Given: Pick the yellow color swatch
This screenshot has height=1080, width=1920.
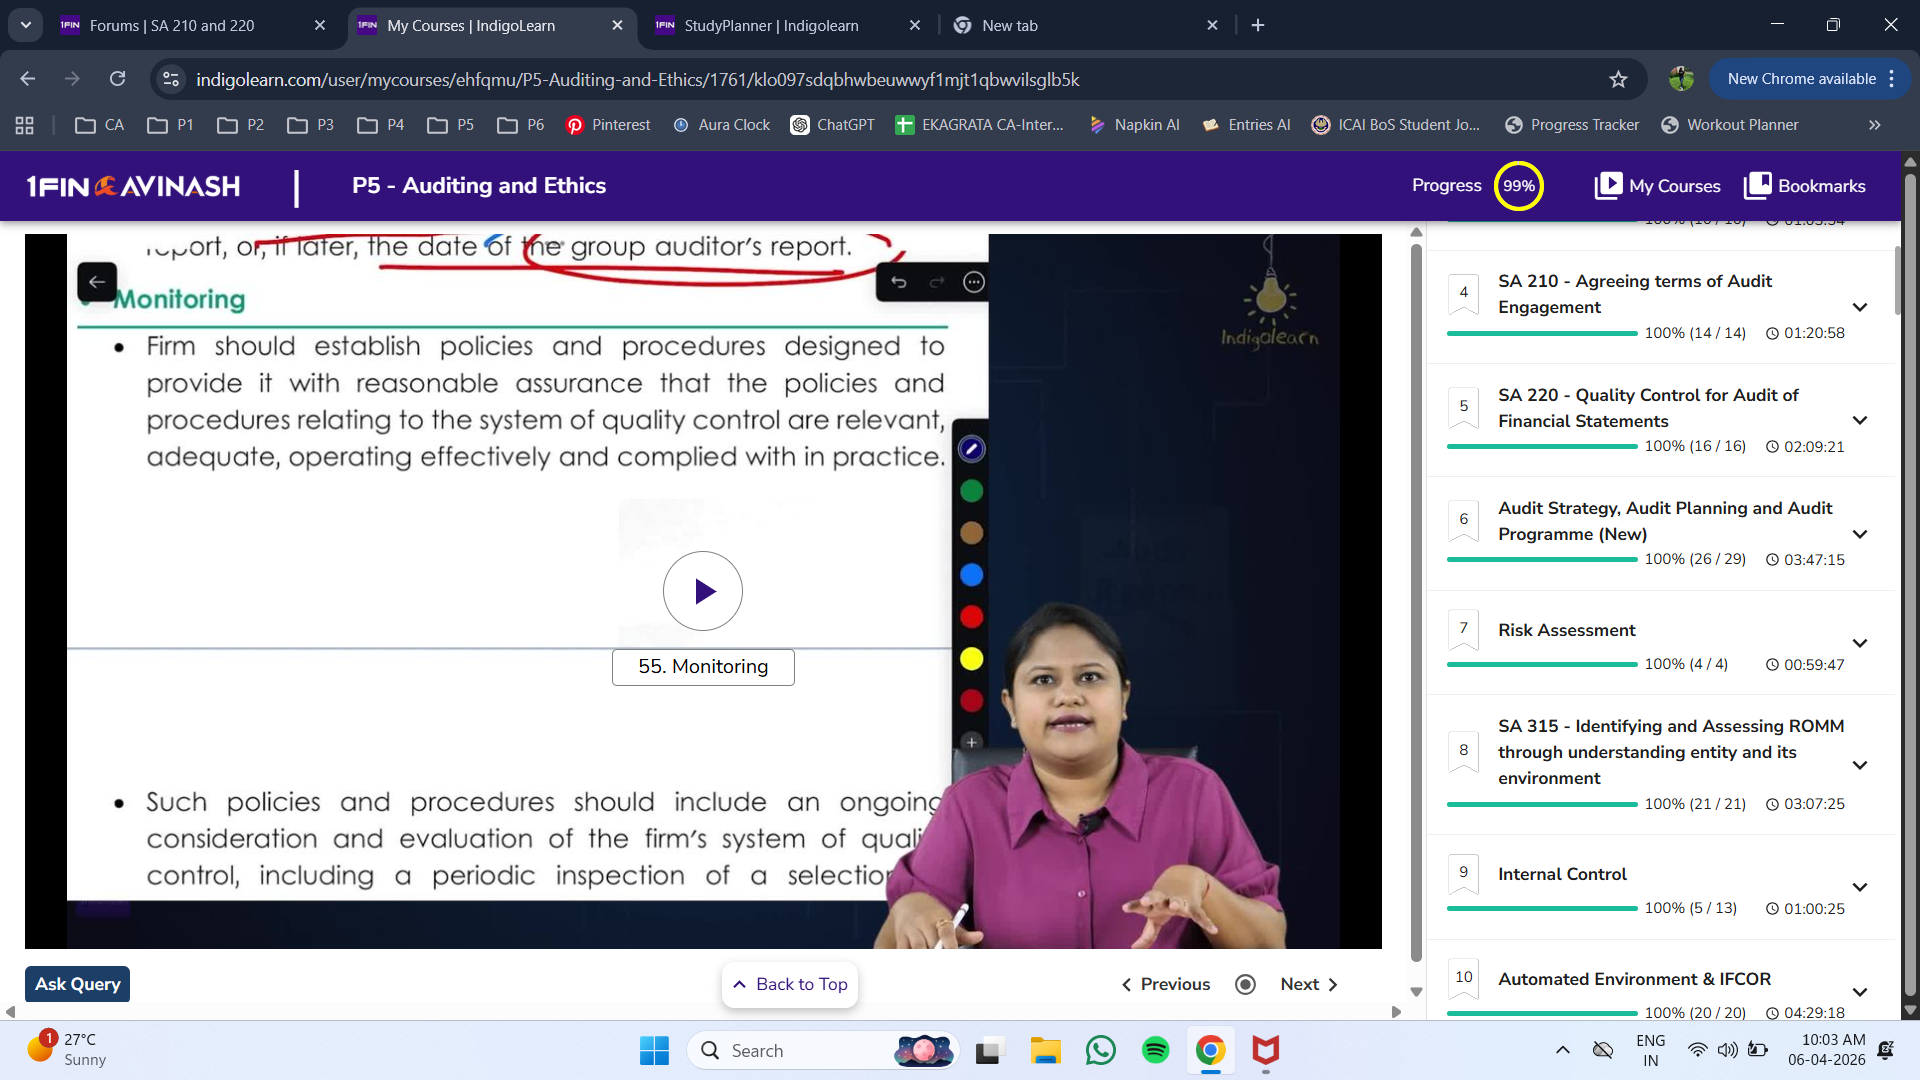Looking at the screenshot, I should pyautogui.click(x=971, y=659).
